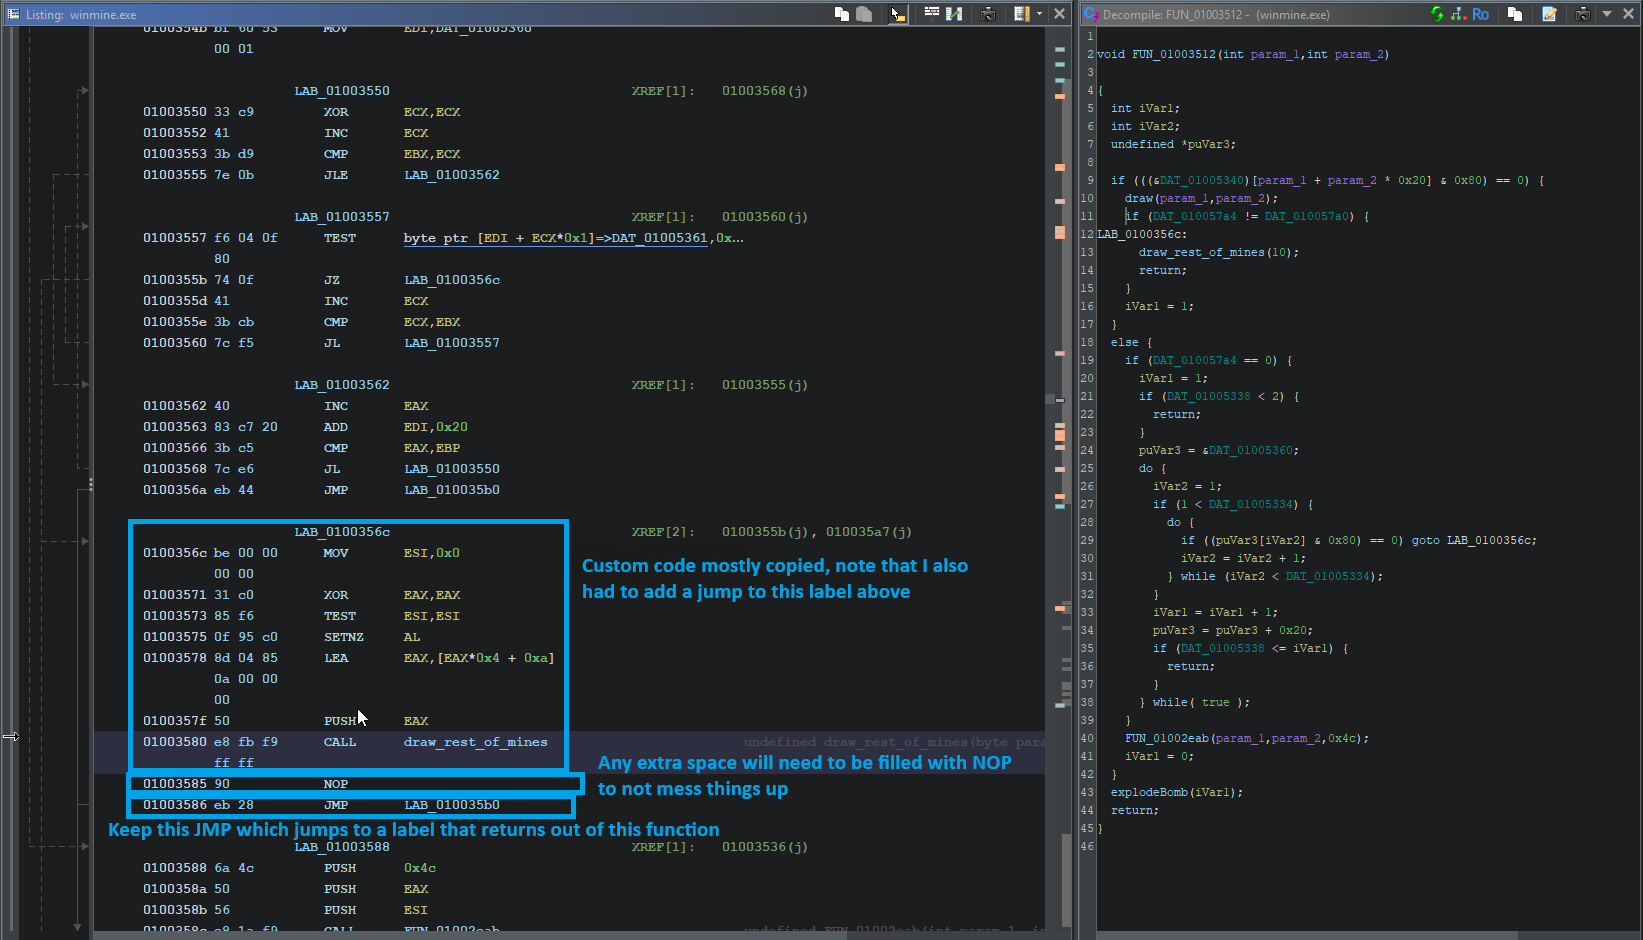Click the Copy icon in the Listing toolbar
Screen dimensions: 1643x940
click(841, 14)
